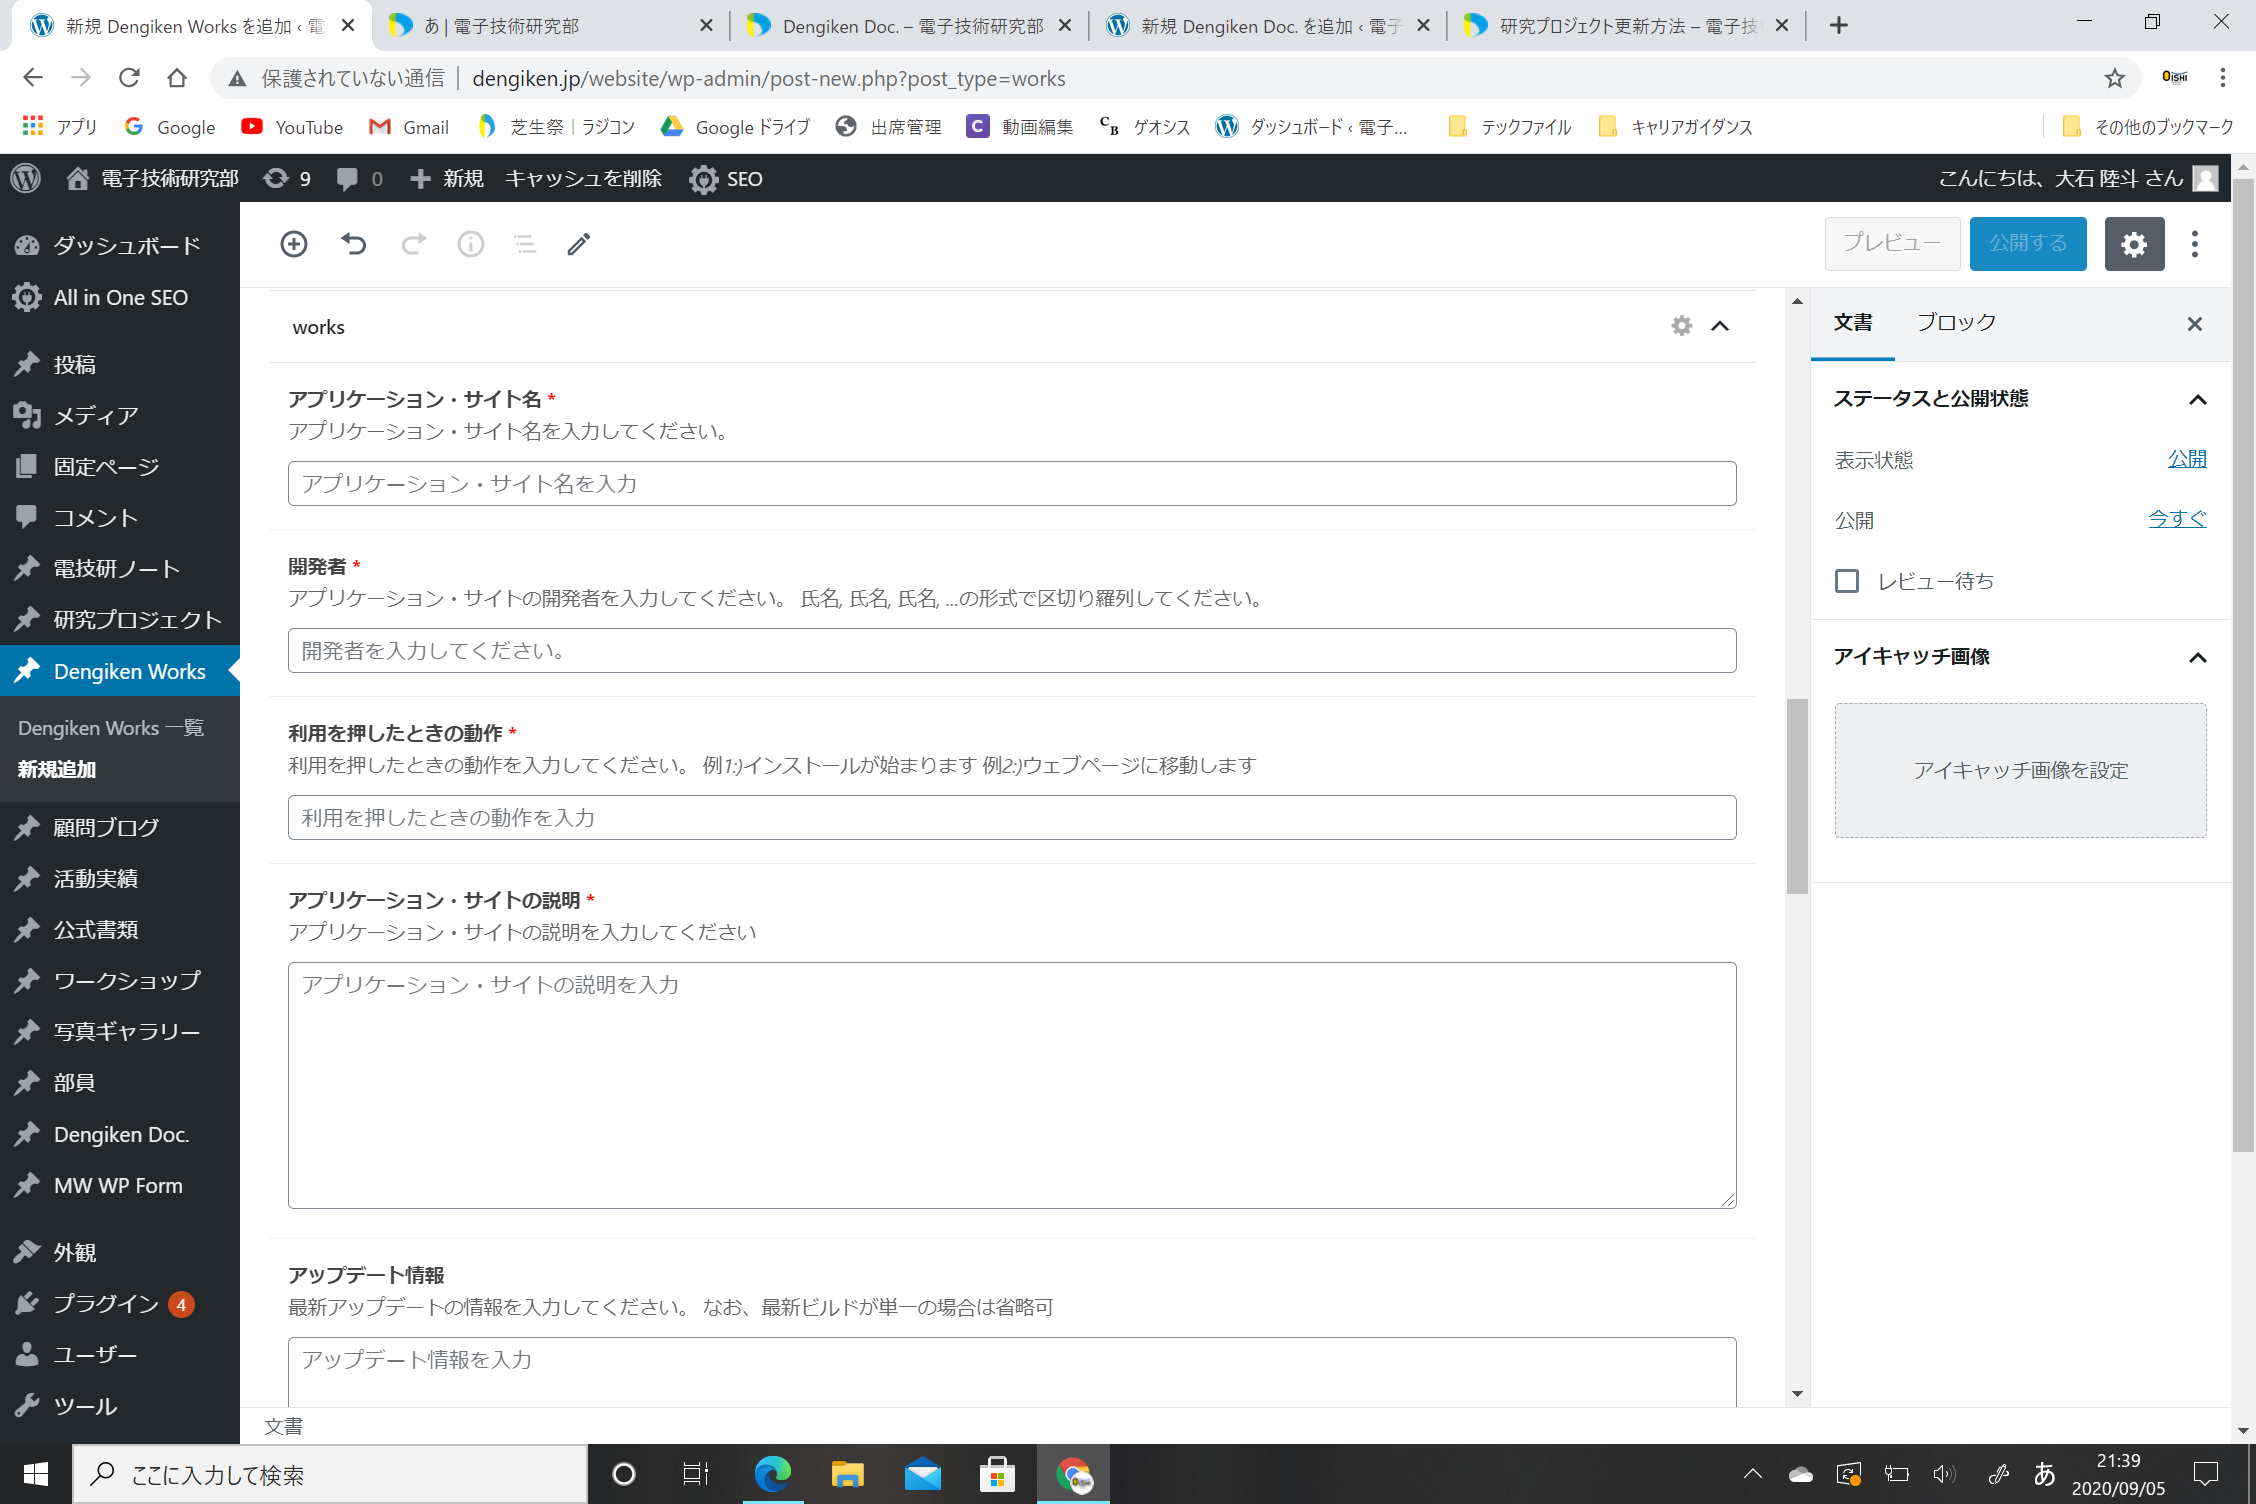The width and height of the screenshot is (2256, 1504).
Task: Close the document settings sidebar
Action: click(2195, 324)
